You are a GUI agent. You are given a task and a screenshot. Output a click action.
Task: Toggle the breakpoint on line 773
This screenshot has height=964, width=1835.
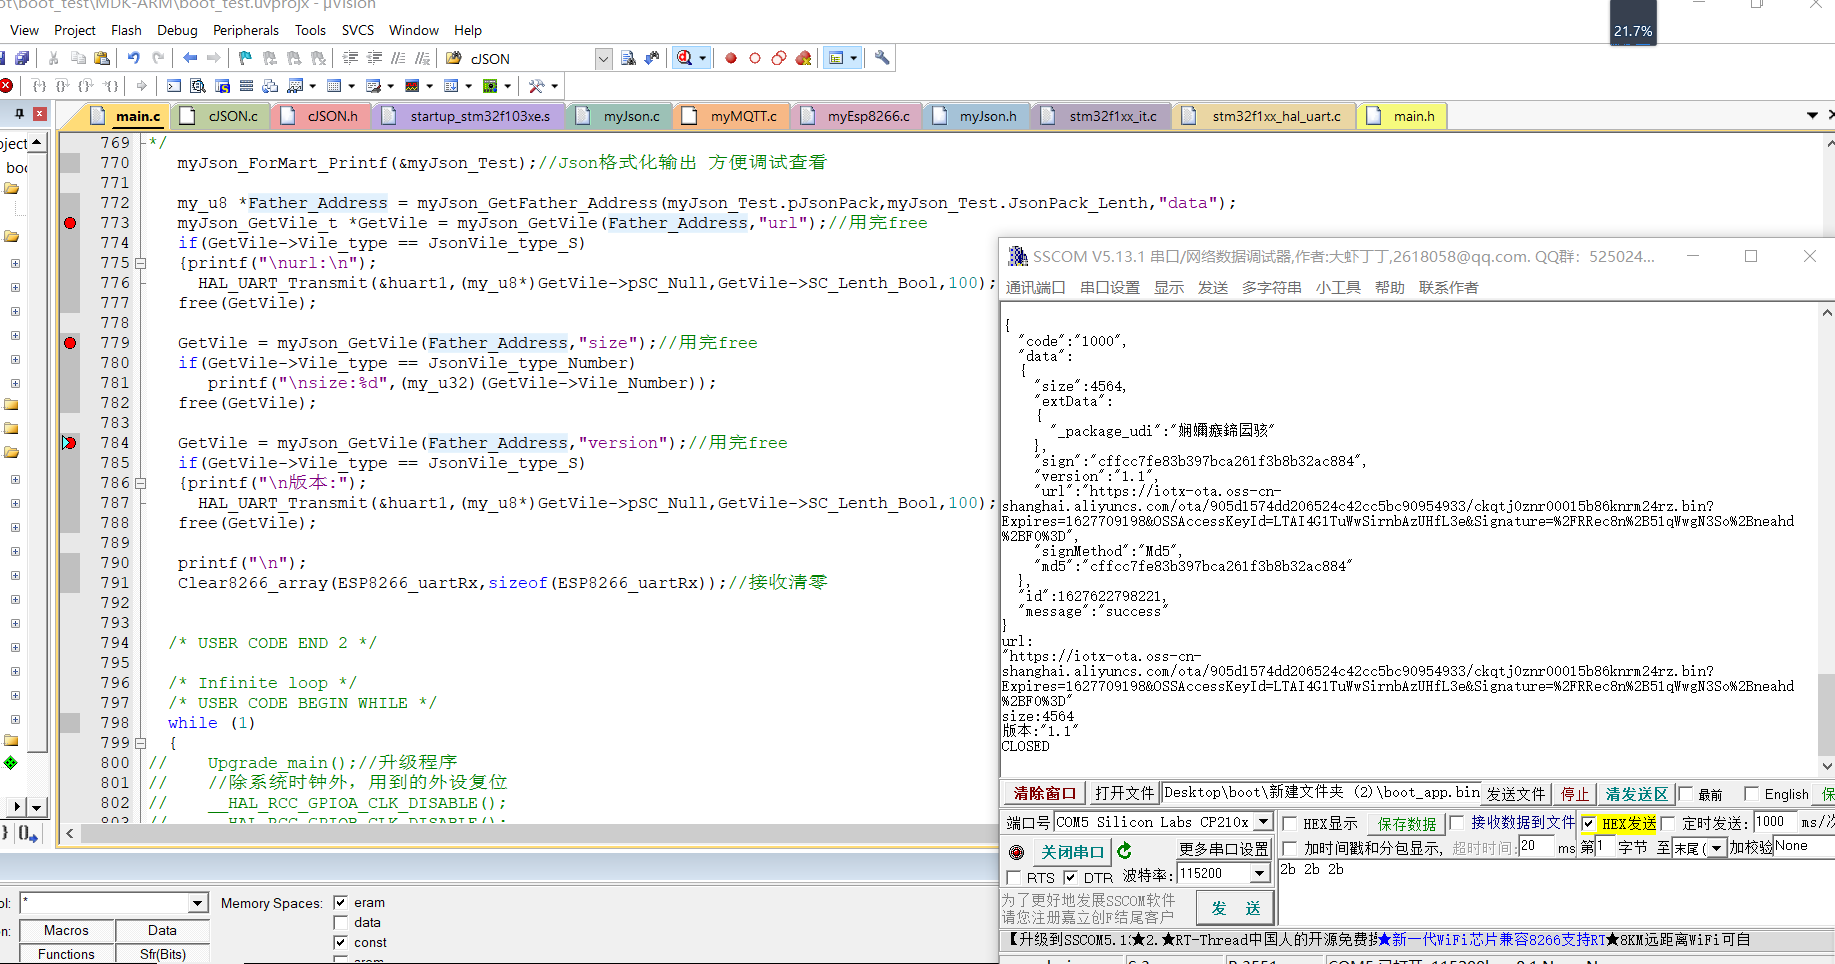point(70,223)
